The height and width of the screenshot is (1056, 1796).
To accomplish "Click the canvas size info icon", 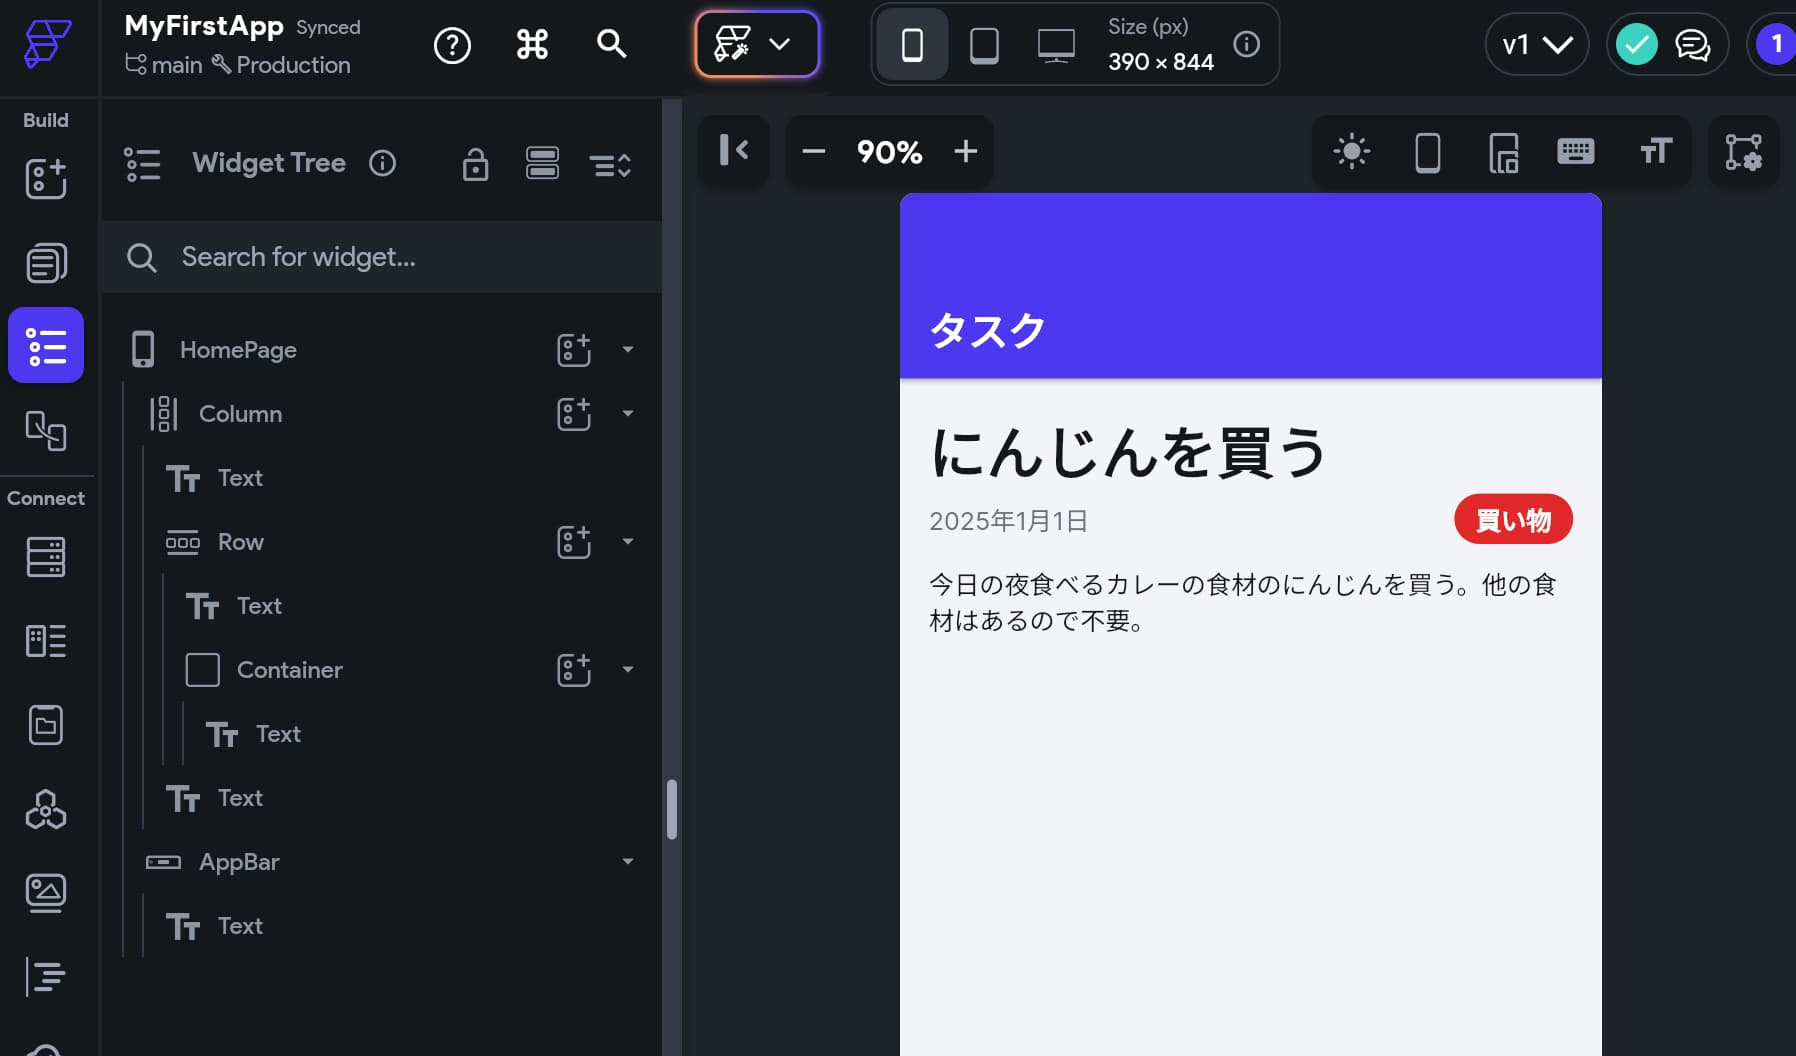I will [1246, 44].
